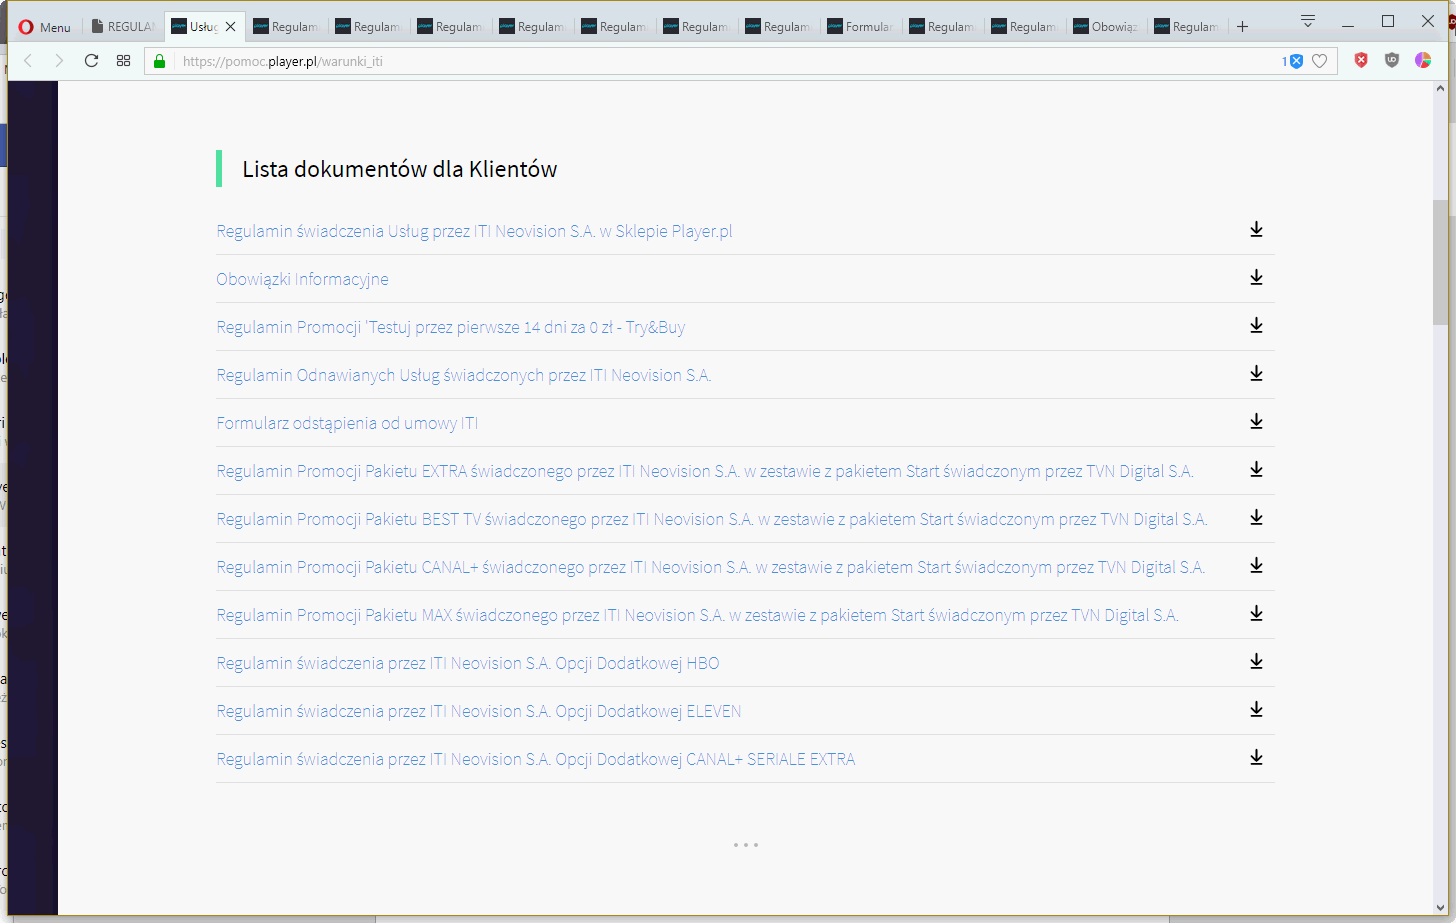The image size is (1456, 923).
Task: Switch to the Obowiąz tab
Action: (x=1105, y=27)
